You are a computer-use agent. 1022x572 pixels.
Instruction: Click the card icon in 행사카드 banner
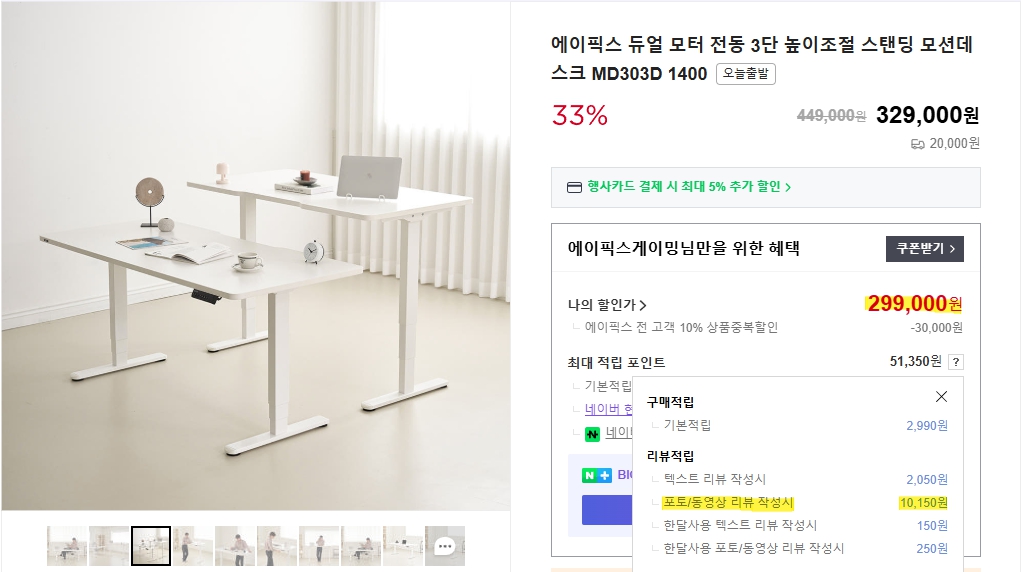574,187
